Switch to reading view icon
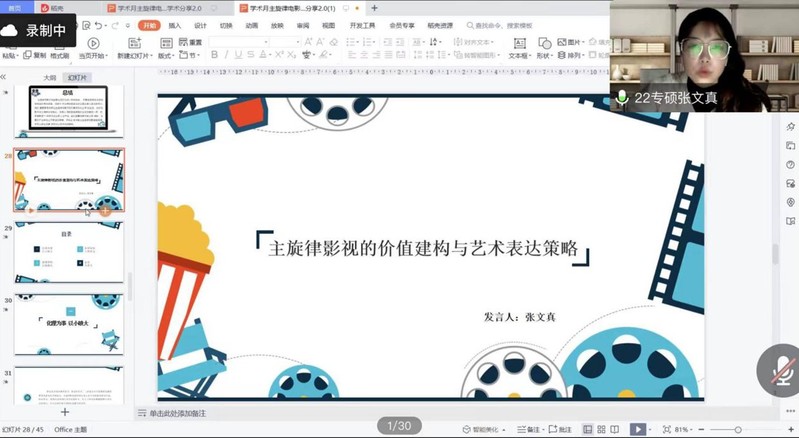799x438 pixels. (x=616, y=429)
